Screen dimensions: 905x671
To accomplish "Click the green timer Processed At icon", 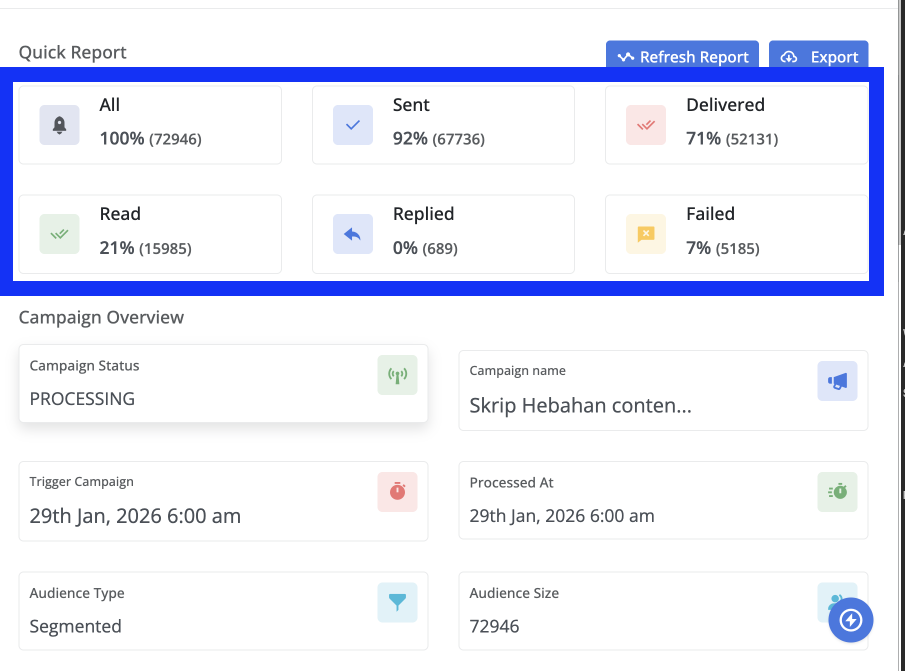I will (837, 492).
